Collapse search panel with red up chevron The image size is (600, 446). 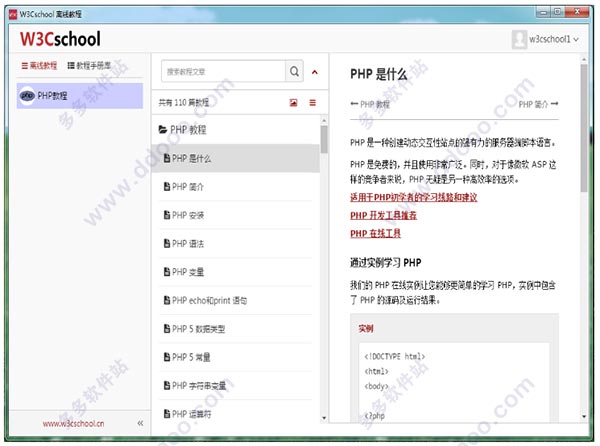point(315,72)
